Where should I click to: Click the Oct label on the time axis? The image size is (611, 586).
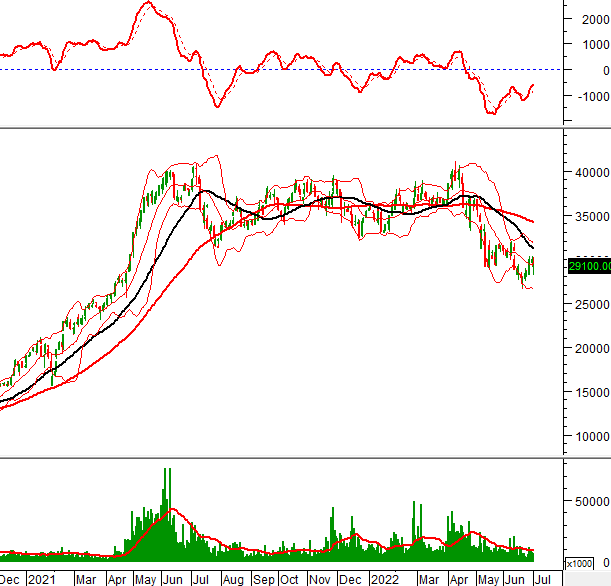pos(290,579)
